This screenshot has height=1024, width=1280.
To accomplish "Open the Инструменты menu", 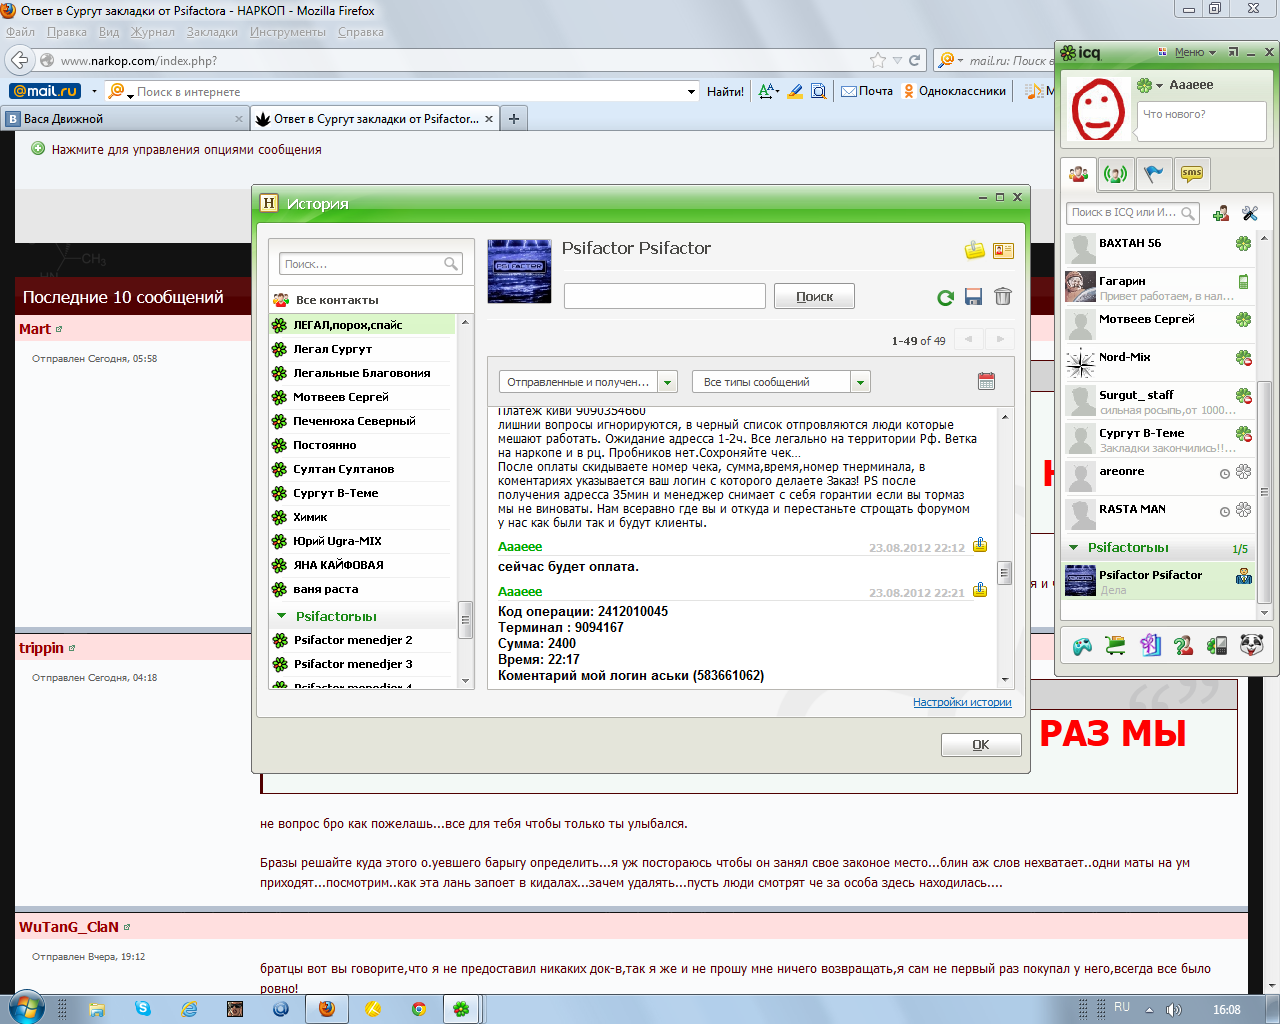I will coord(288,32).
